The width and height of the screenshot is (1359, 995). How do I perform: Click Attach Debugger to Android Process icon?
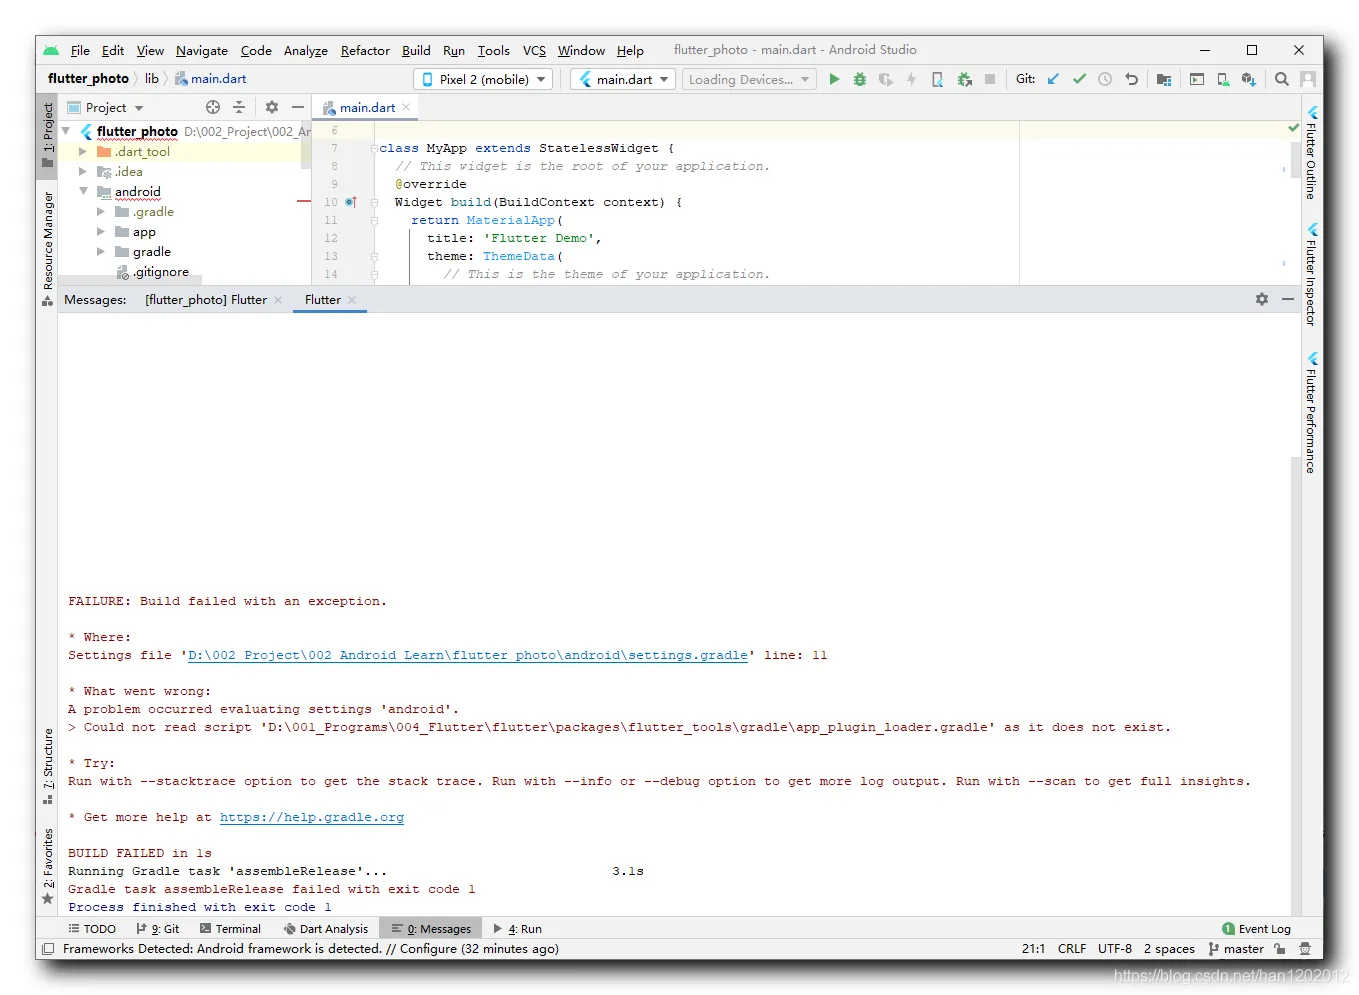[x=964, y=79]
